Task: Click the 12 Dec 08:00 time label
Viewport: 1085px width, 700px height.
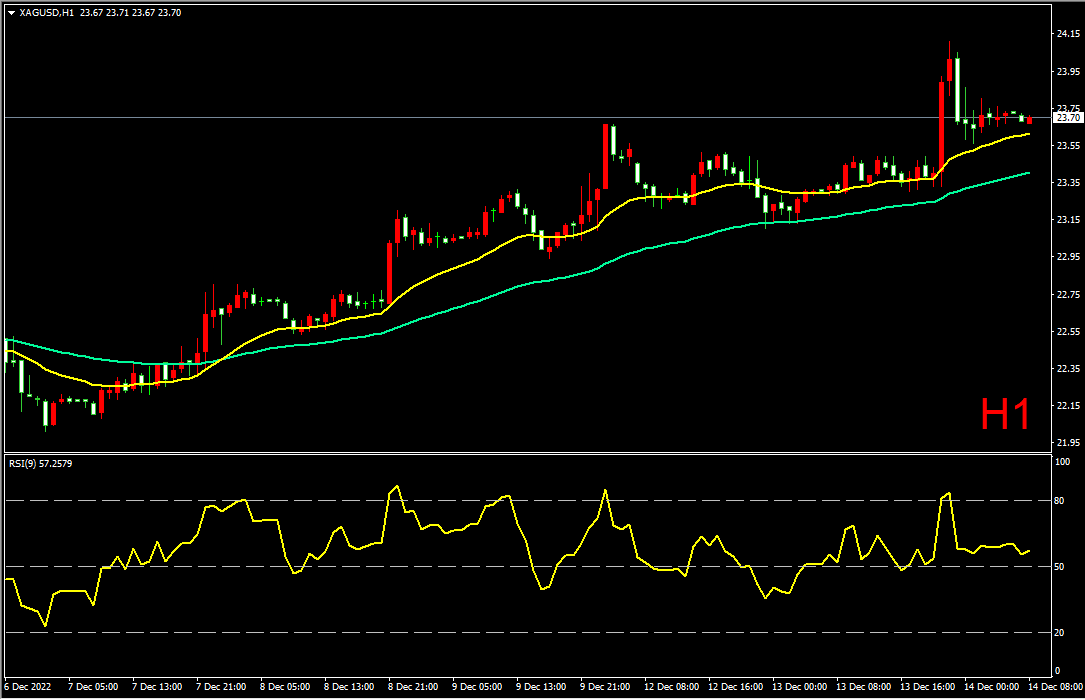Action: [x=671, y=687]
